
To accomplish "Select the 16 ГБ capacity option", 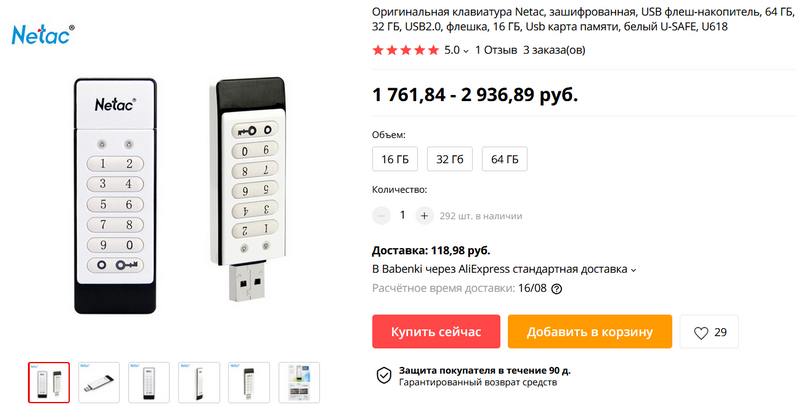I will pos(395,159).
